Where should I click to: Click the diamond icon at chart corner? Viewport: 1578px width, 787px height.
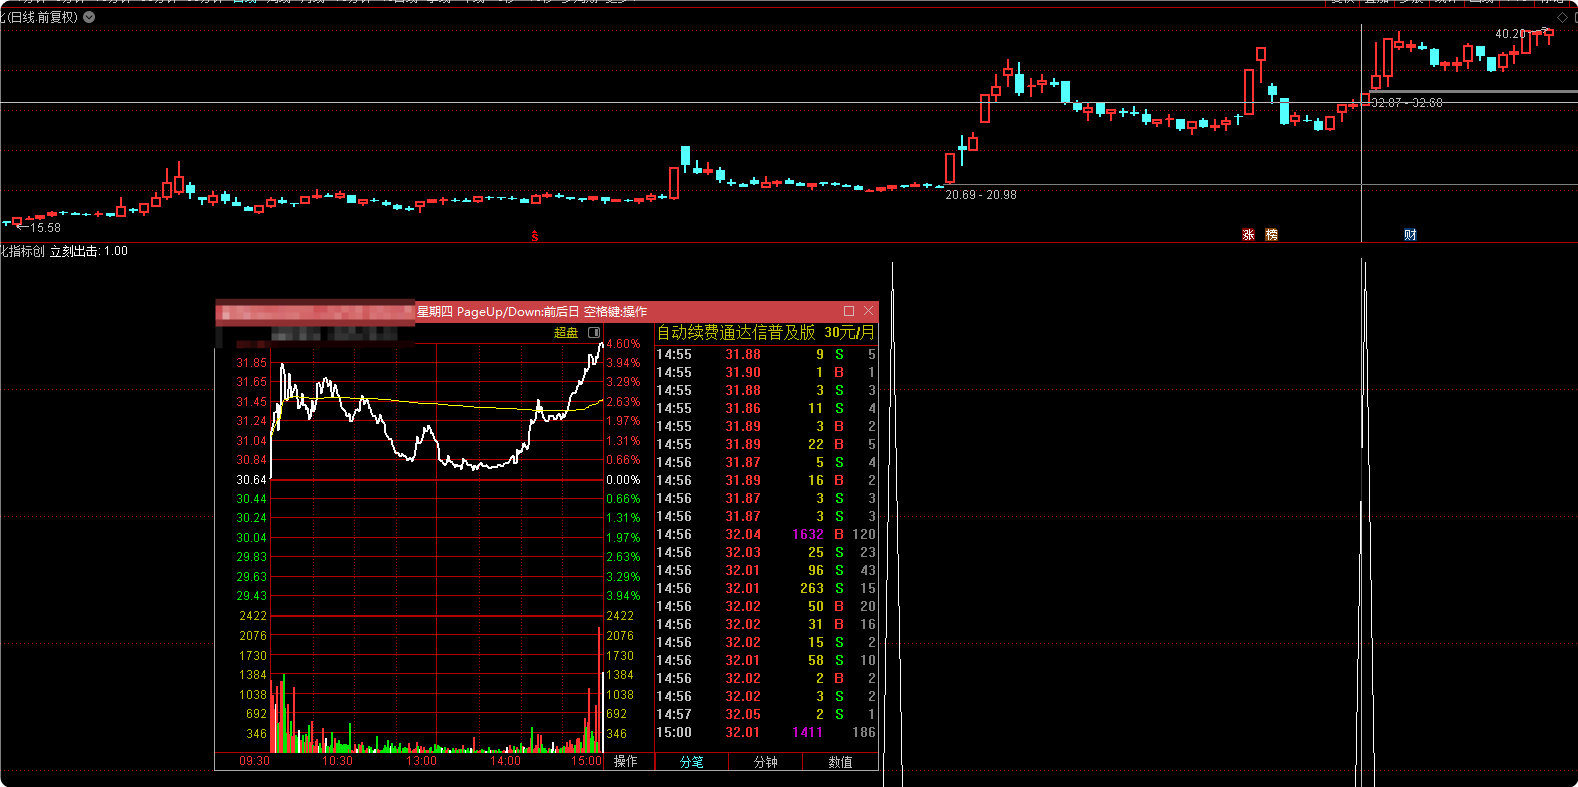pos(1563,17)
